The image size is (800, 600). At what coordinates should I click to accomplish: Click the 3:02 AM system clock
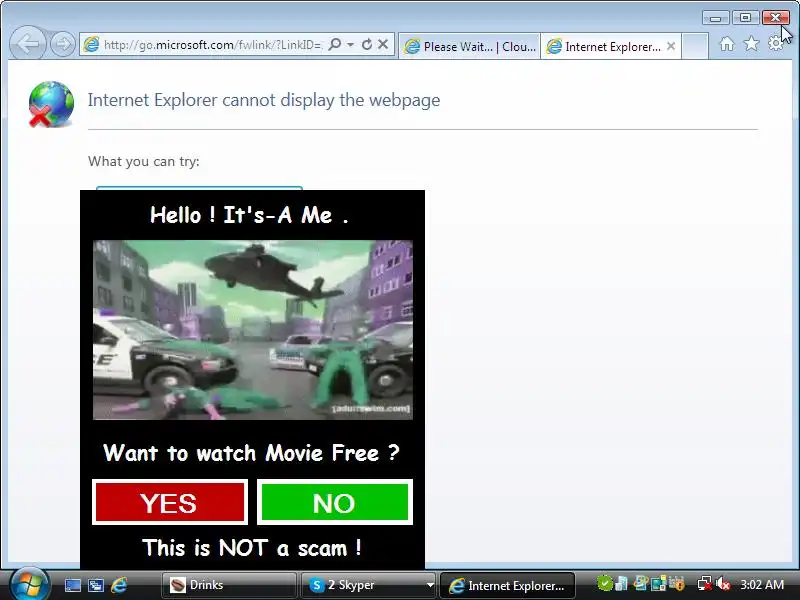(762, 584)
